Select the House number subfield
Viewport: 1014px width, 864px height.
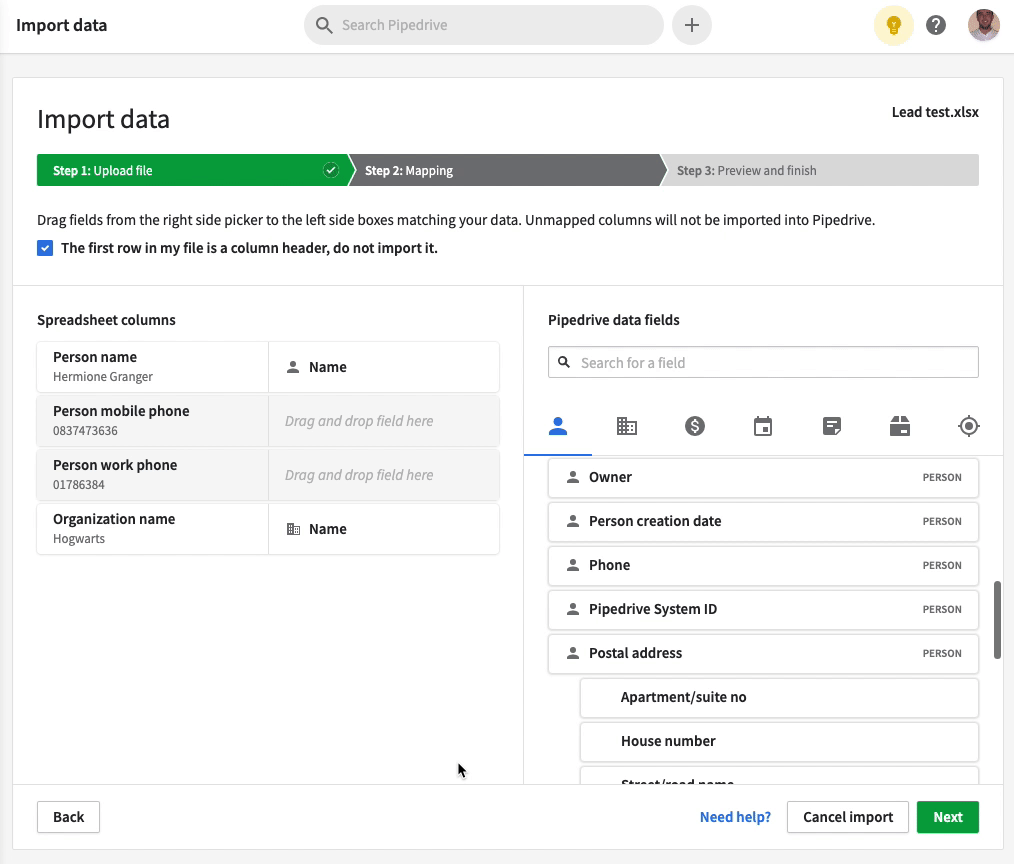[x=779, y=741]
